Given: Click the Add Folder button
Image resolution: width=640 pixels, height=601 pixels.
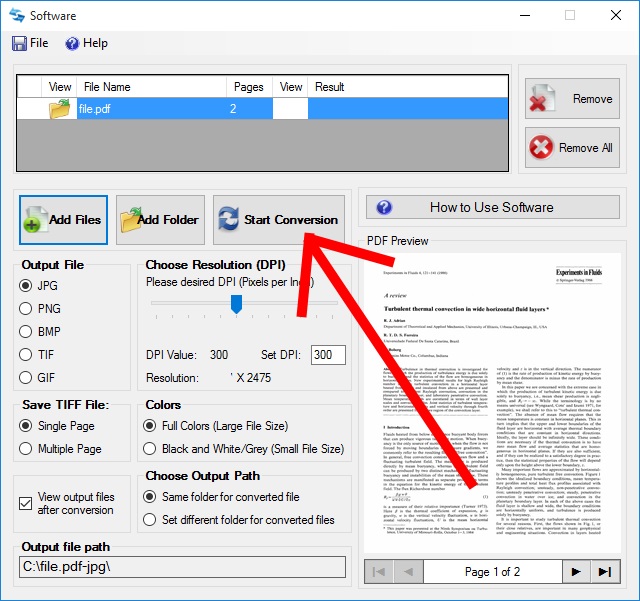Looking at the screenshot, I should point(160,220).
